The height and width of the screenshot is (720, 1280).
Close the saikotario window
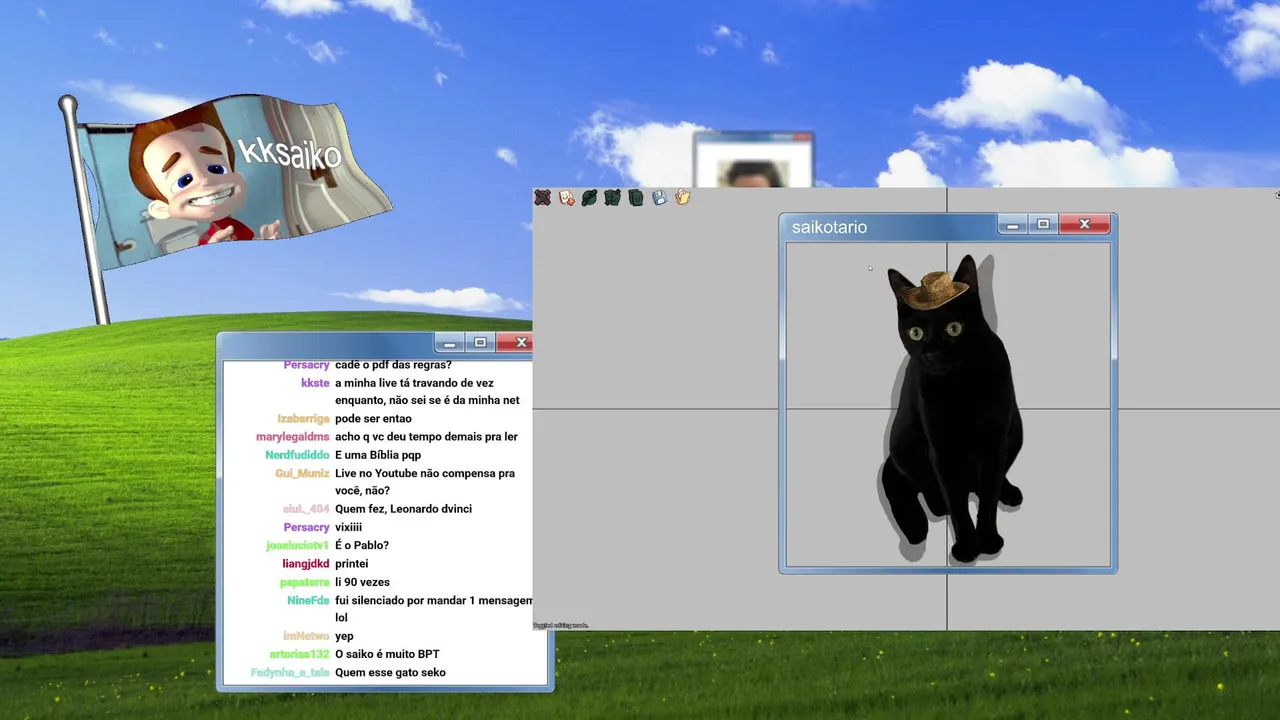(1084, 225)
